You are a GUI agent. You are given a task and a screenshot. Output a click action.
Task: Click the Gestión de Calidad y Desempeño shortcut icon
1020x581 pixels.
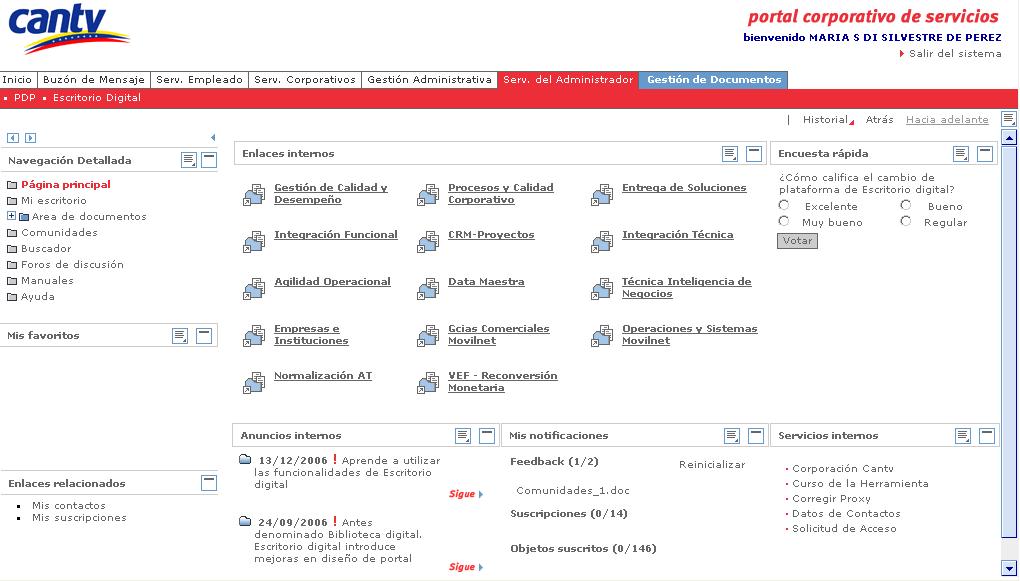[254, 195]
